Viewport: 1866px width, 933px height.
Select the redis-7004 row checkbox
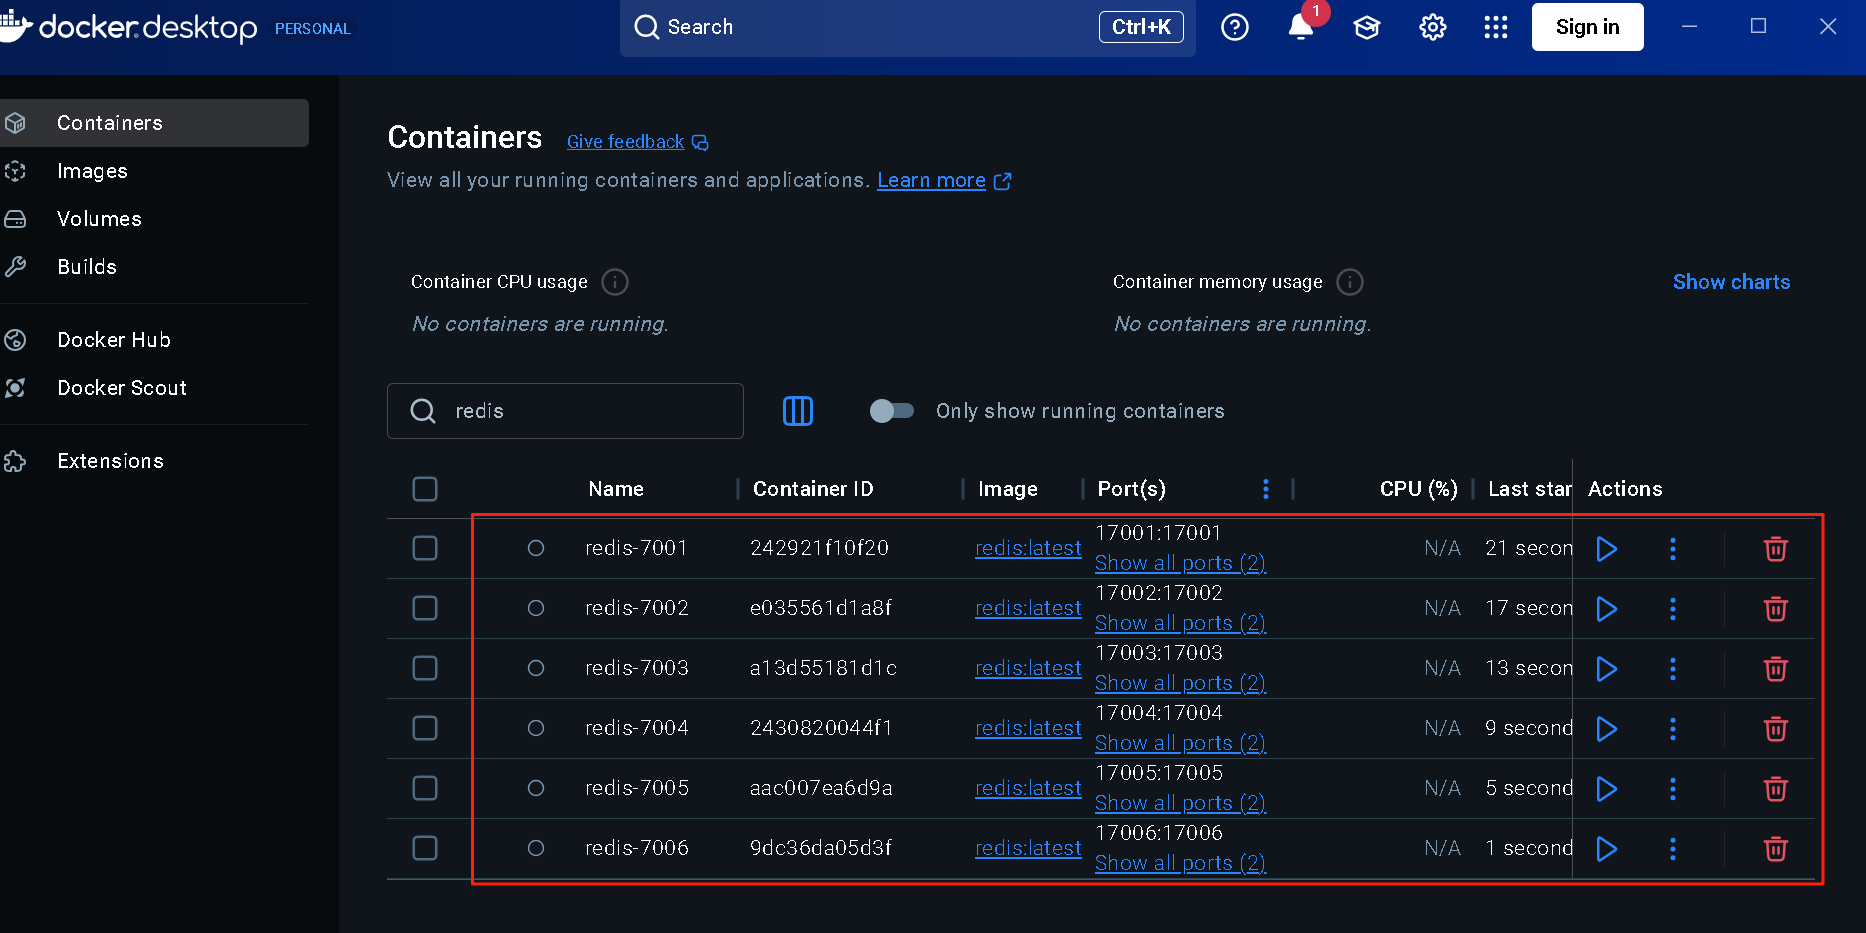[425, 728]
